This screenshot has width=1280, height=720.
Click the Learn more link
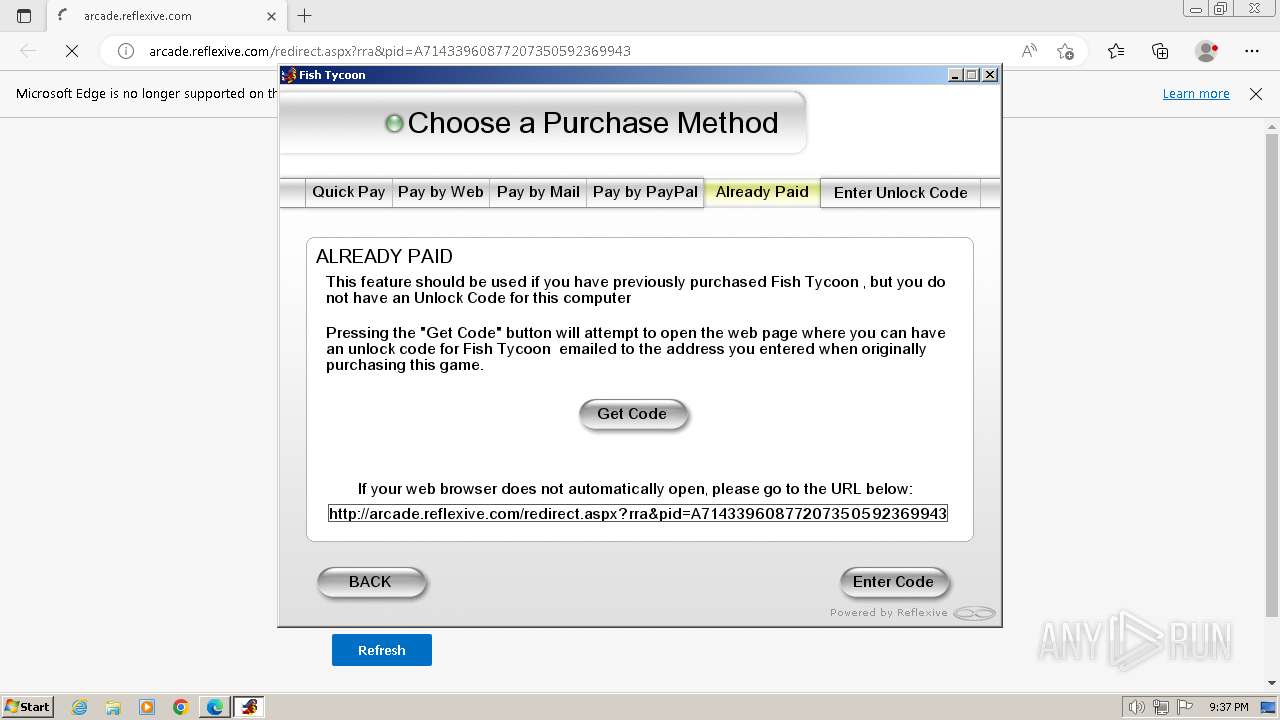pos(1196,93)
